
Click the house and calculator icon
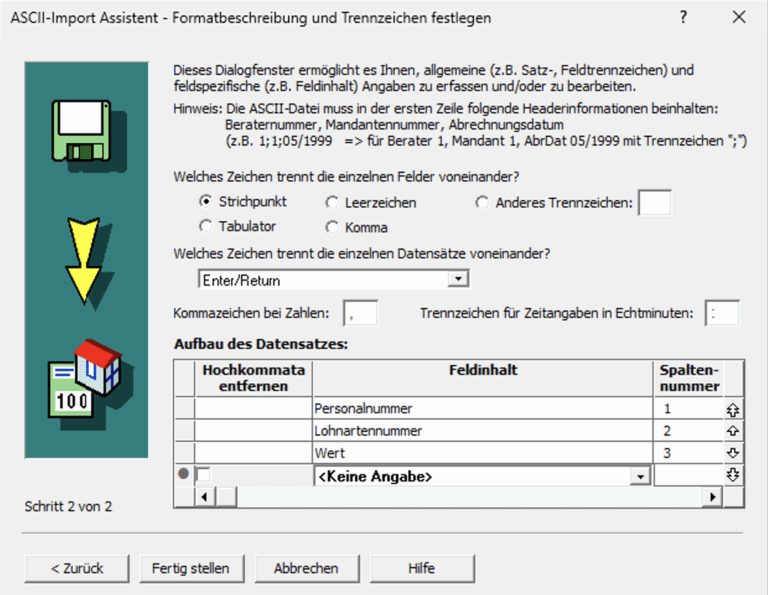click(x=85, y=378)
